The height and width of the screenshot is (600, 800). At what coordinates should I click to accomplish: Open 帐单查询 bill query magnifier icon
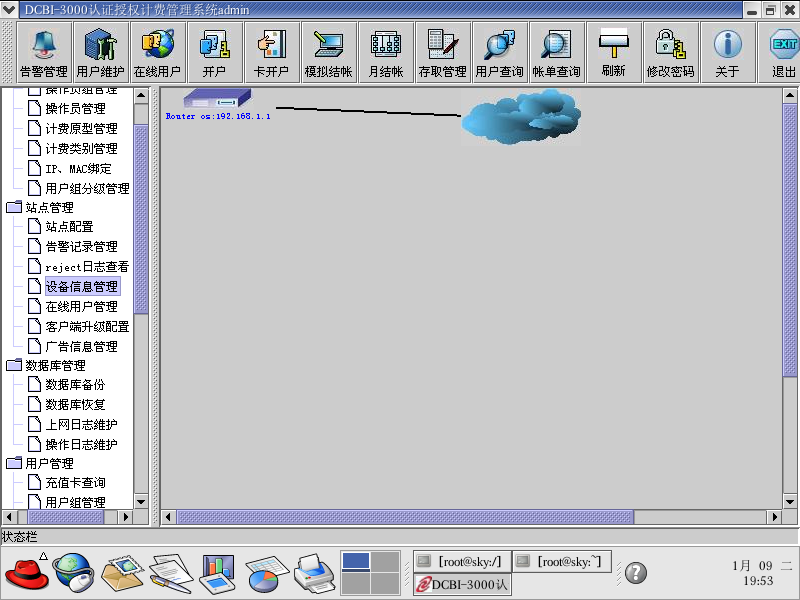(x=557, y=53)
